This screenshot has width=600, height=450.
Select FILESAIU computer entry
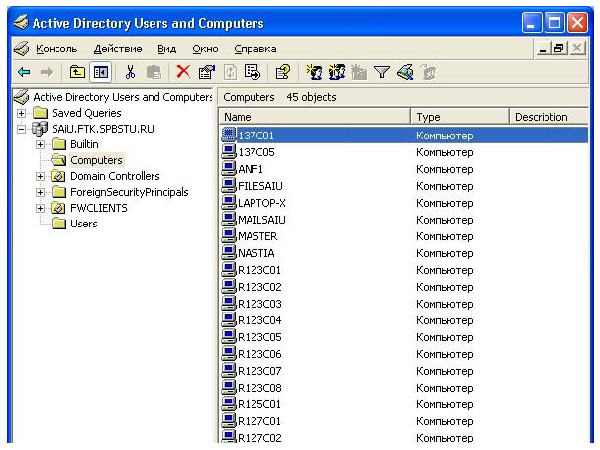[x=260, y=186]
